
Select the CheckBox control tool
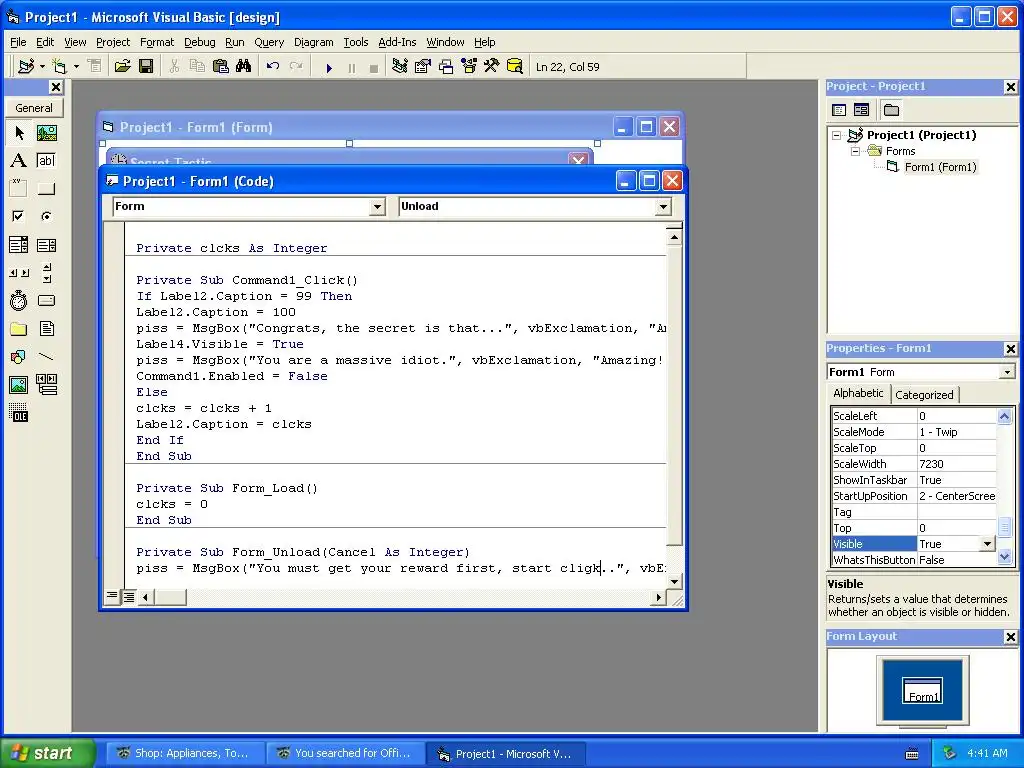[x=19, y=216]
